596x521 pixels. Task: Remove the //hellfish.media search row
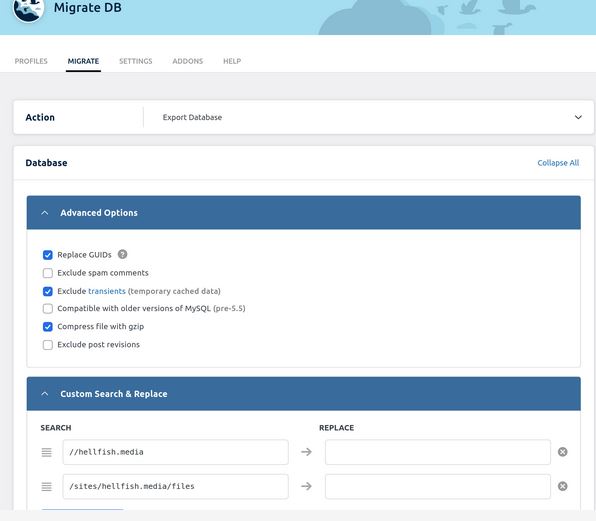pos(563,452)
